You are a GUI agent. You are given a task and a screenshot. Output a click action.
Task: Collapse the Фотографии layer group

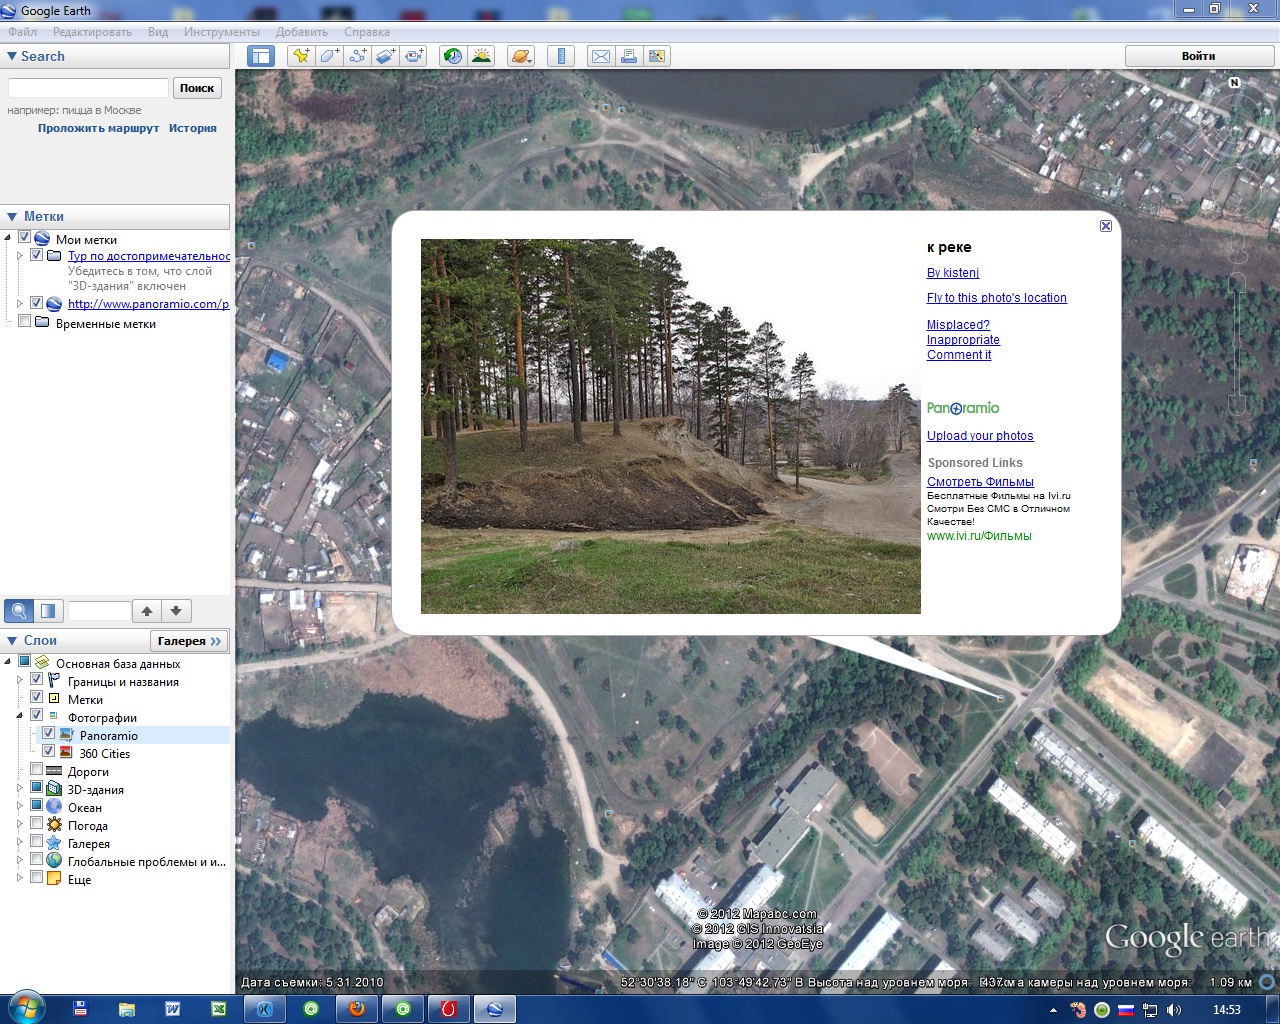(19, 716)
